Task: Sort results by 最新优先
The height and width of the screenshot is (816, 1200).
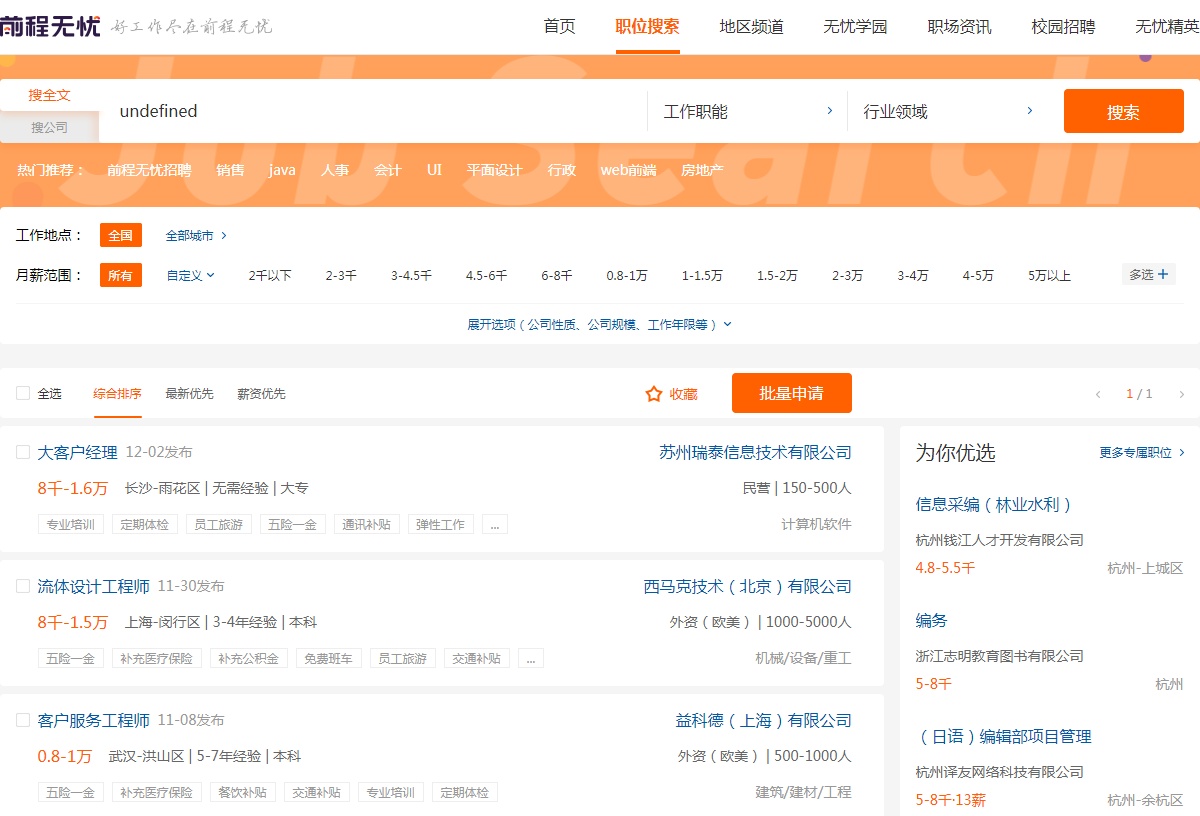Action: [x=189, y=394]
